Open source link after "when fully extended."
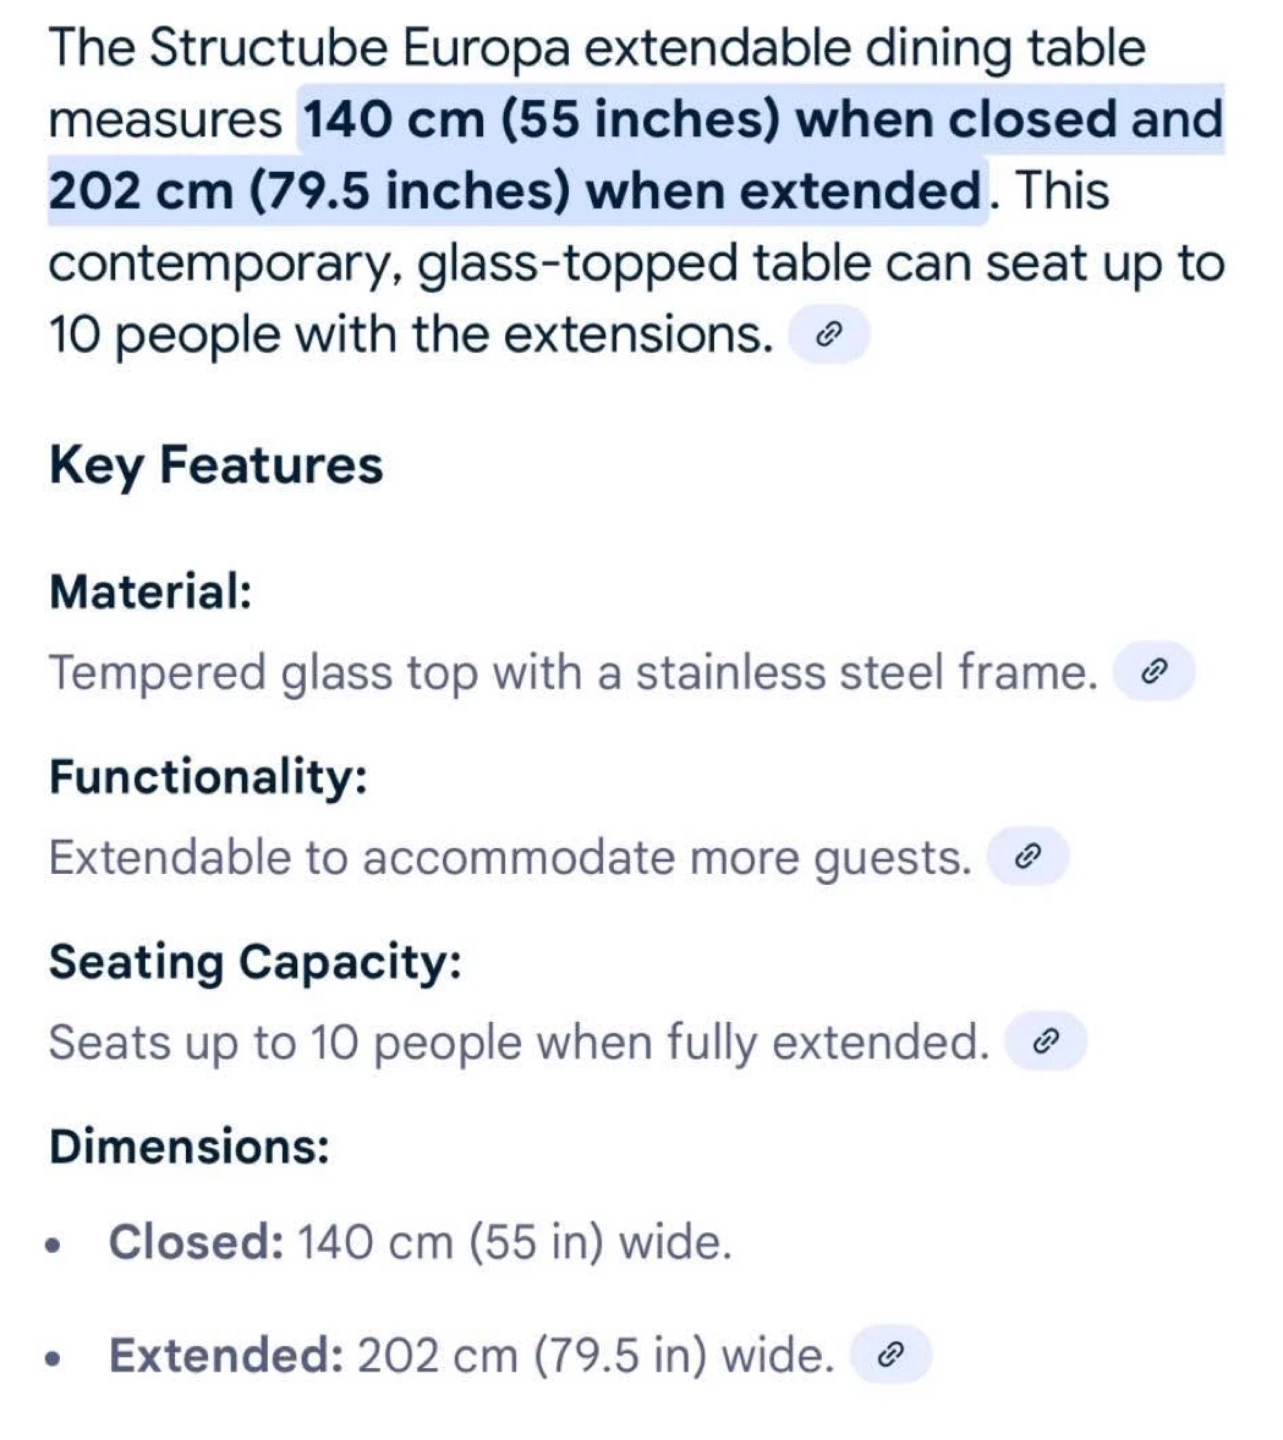This screenshot has width=1283, height=1440. tap(1045, 1042)
